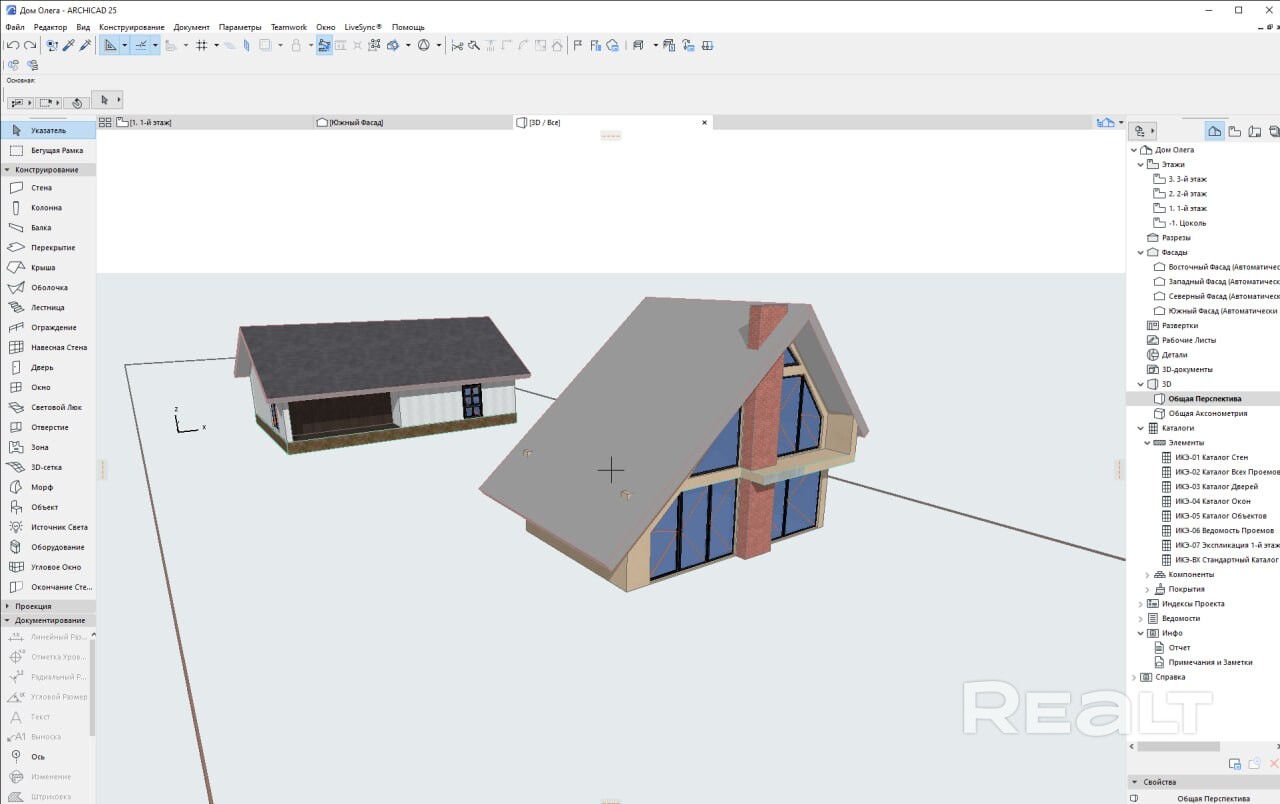Collapse the Каталоги folder
This screenshot has width=1280, height=804.
pyautogui.click(x=1141, y=428)
